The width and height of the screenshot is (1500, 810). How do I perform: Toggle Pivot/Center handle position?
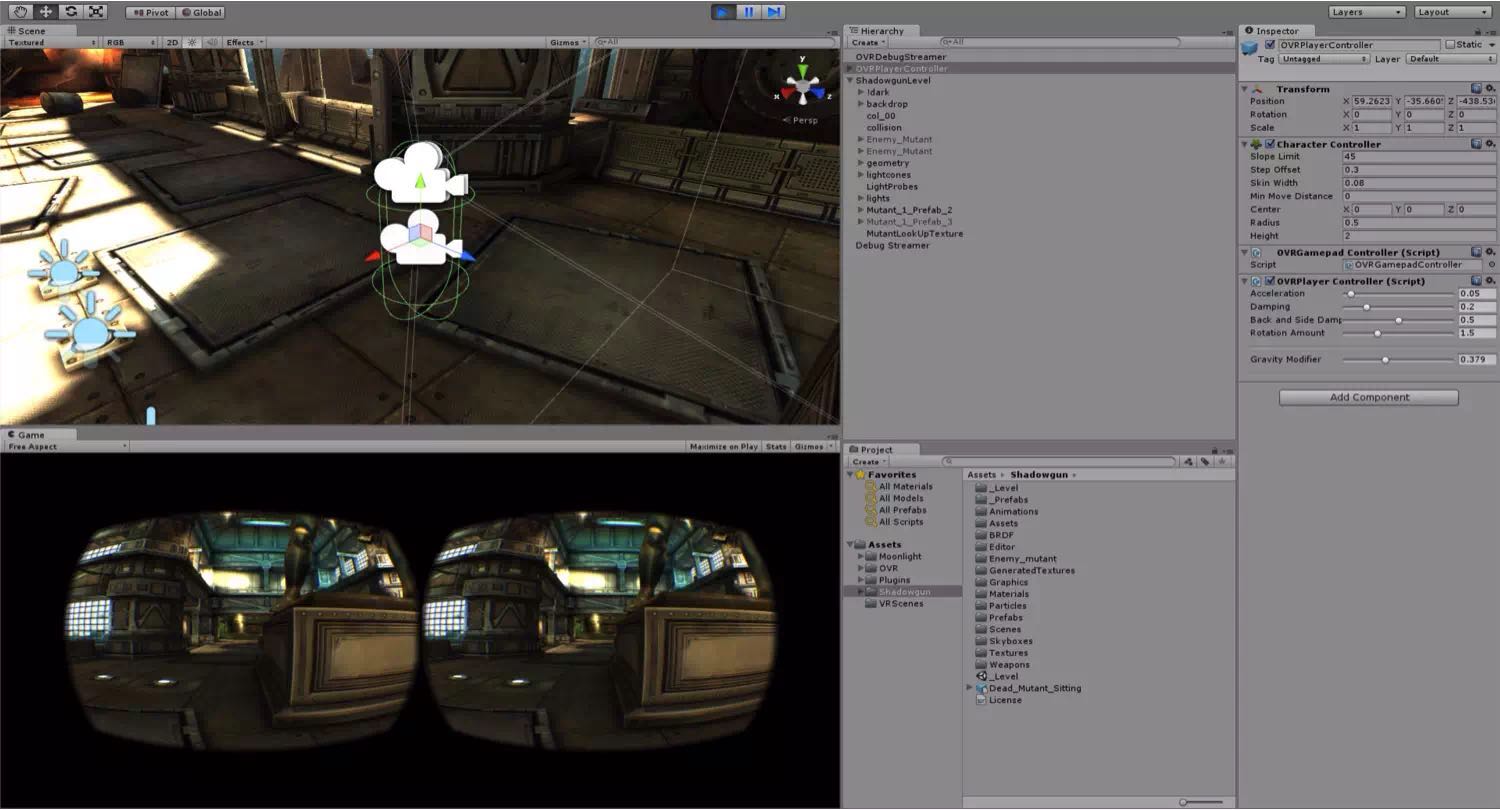tap(150, 12)
